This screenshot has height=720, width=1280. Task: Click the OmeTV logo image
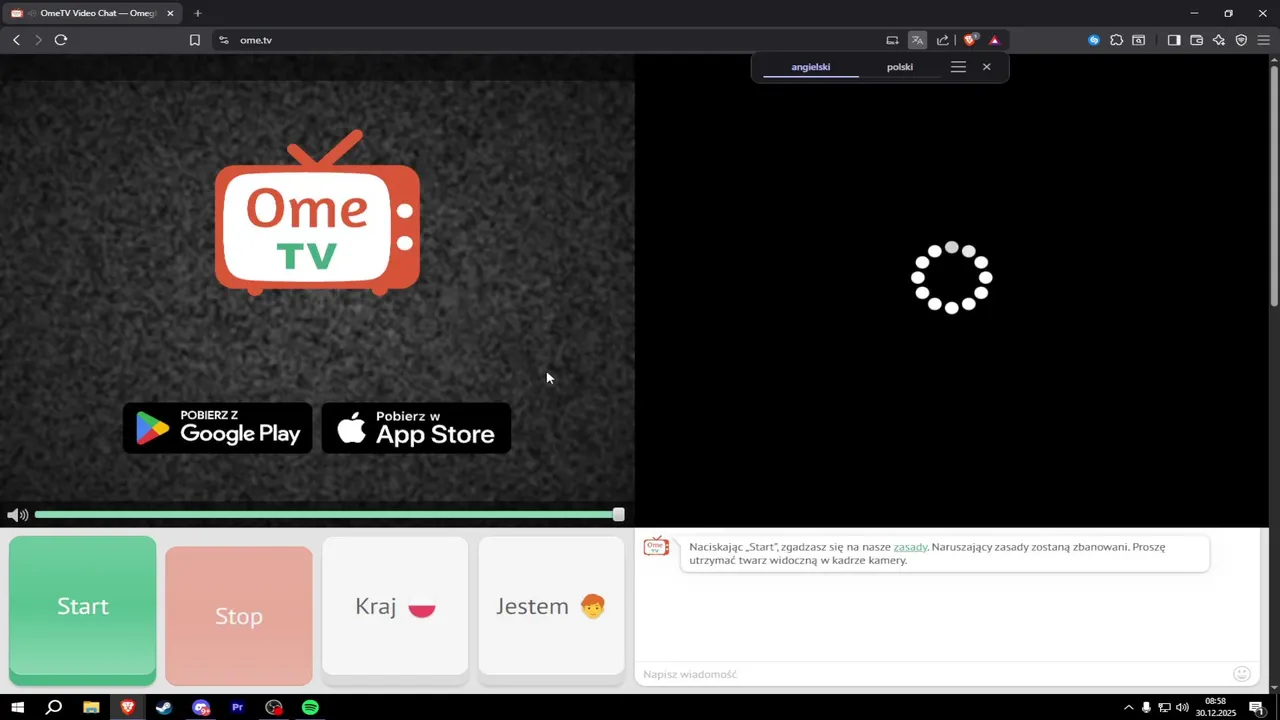point(317,213)
